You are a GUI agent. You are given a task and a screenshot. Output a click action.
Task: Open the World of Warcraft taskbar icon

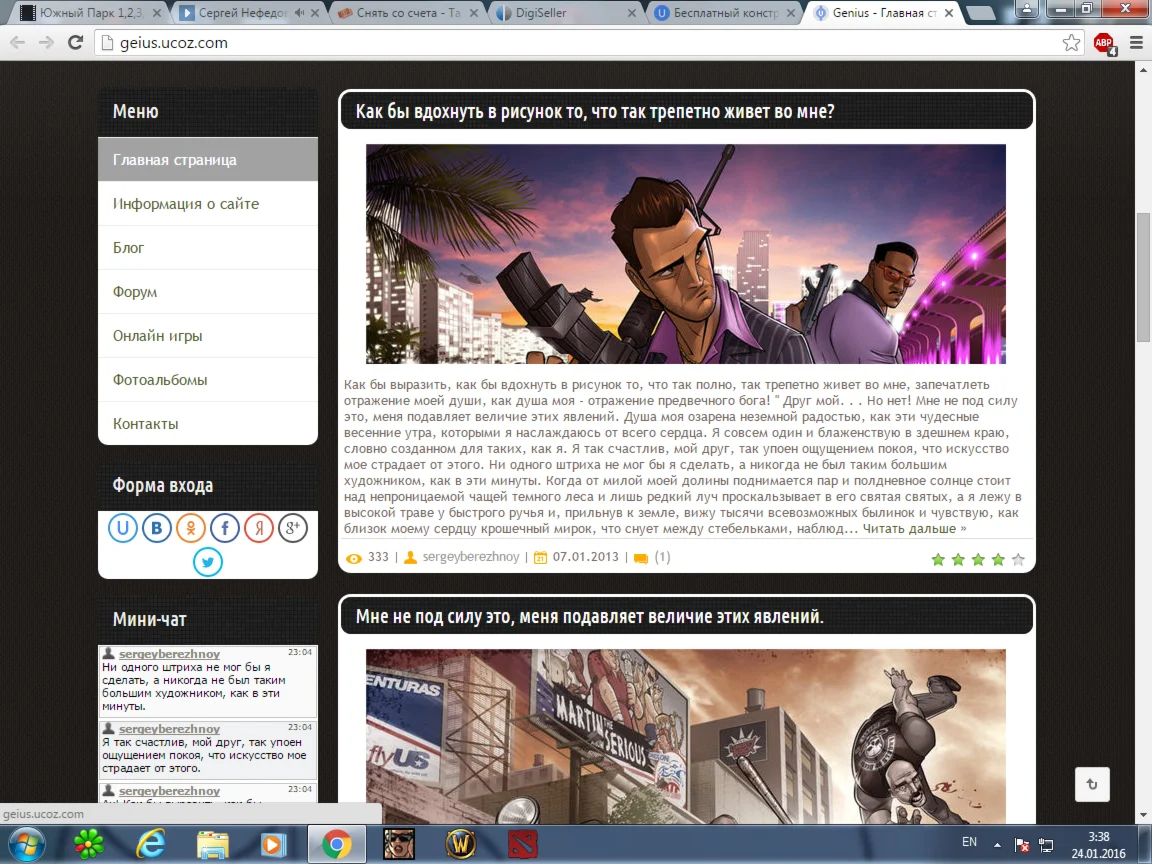click(461, 844)
